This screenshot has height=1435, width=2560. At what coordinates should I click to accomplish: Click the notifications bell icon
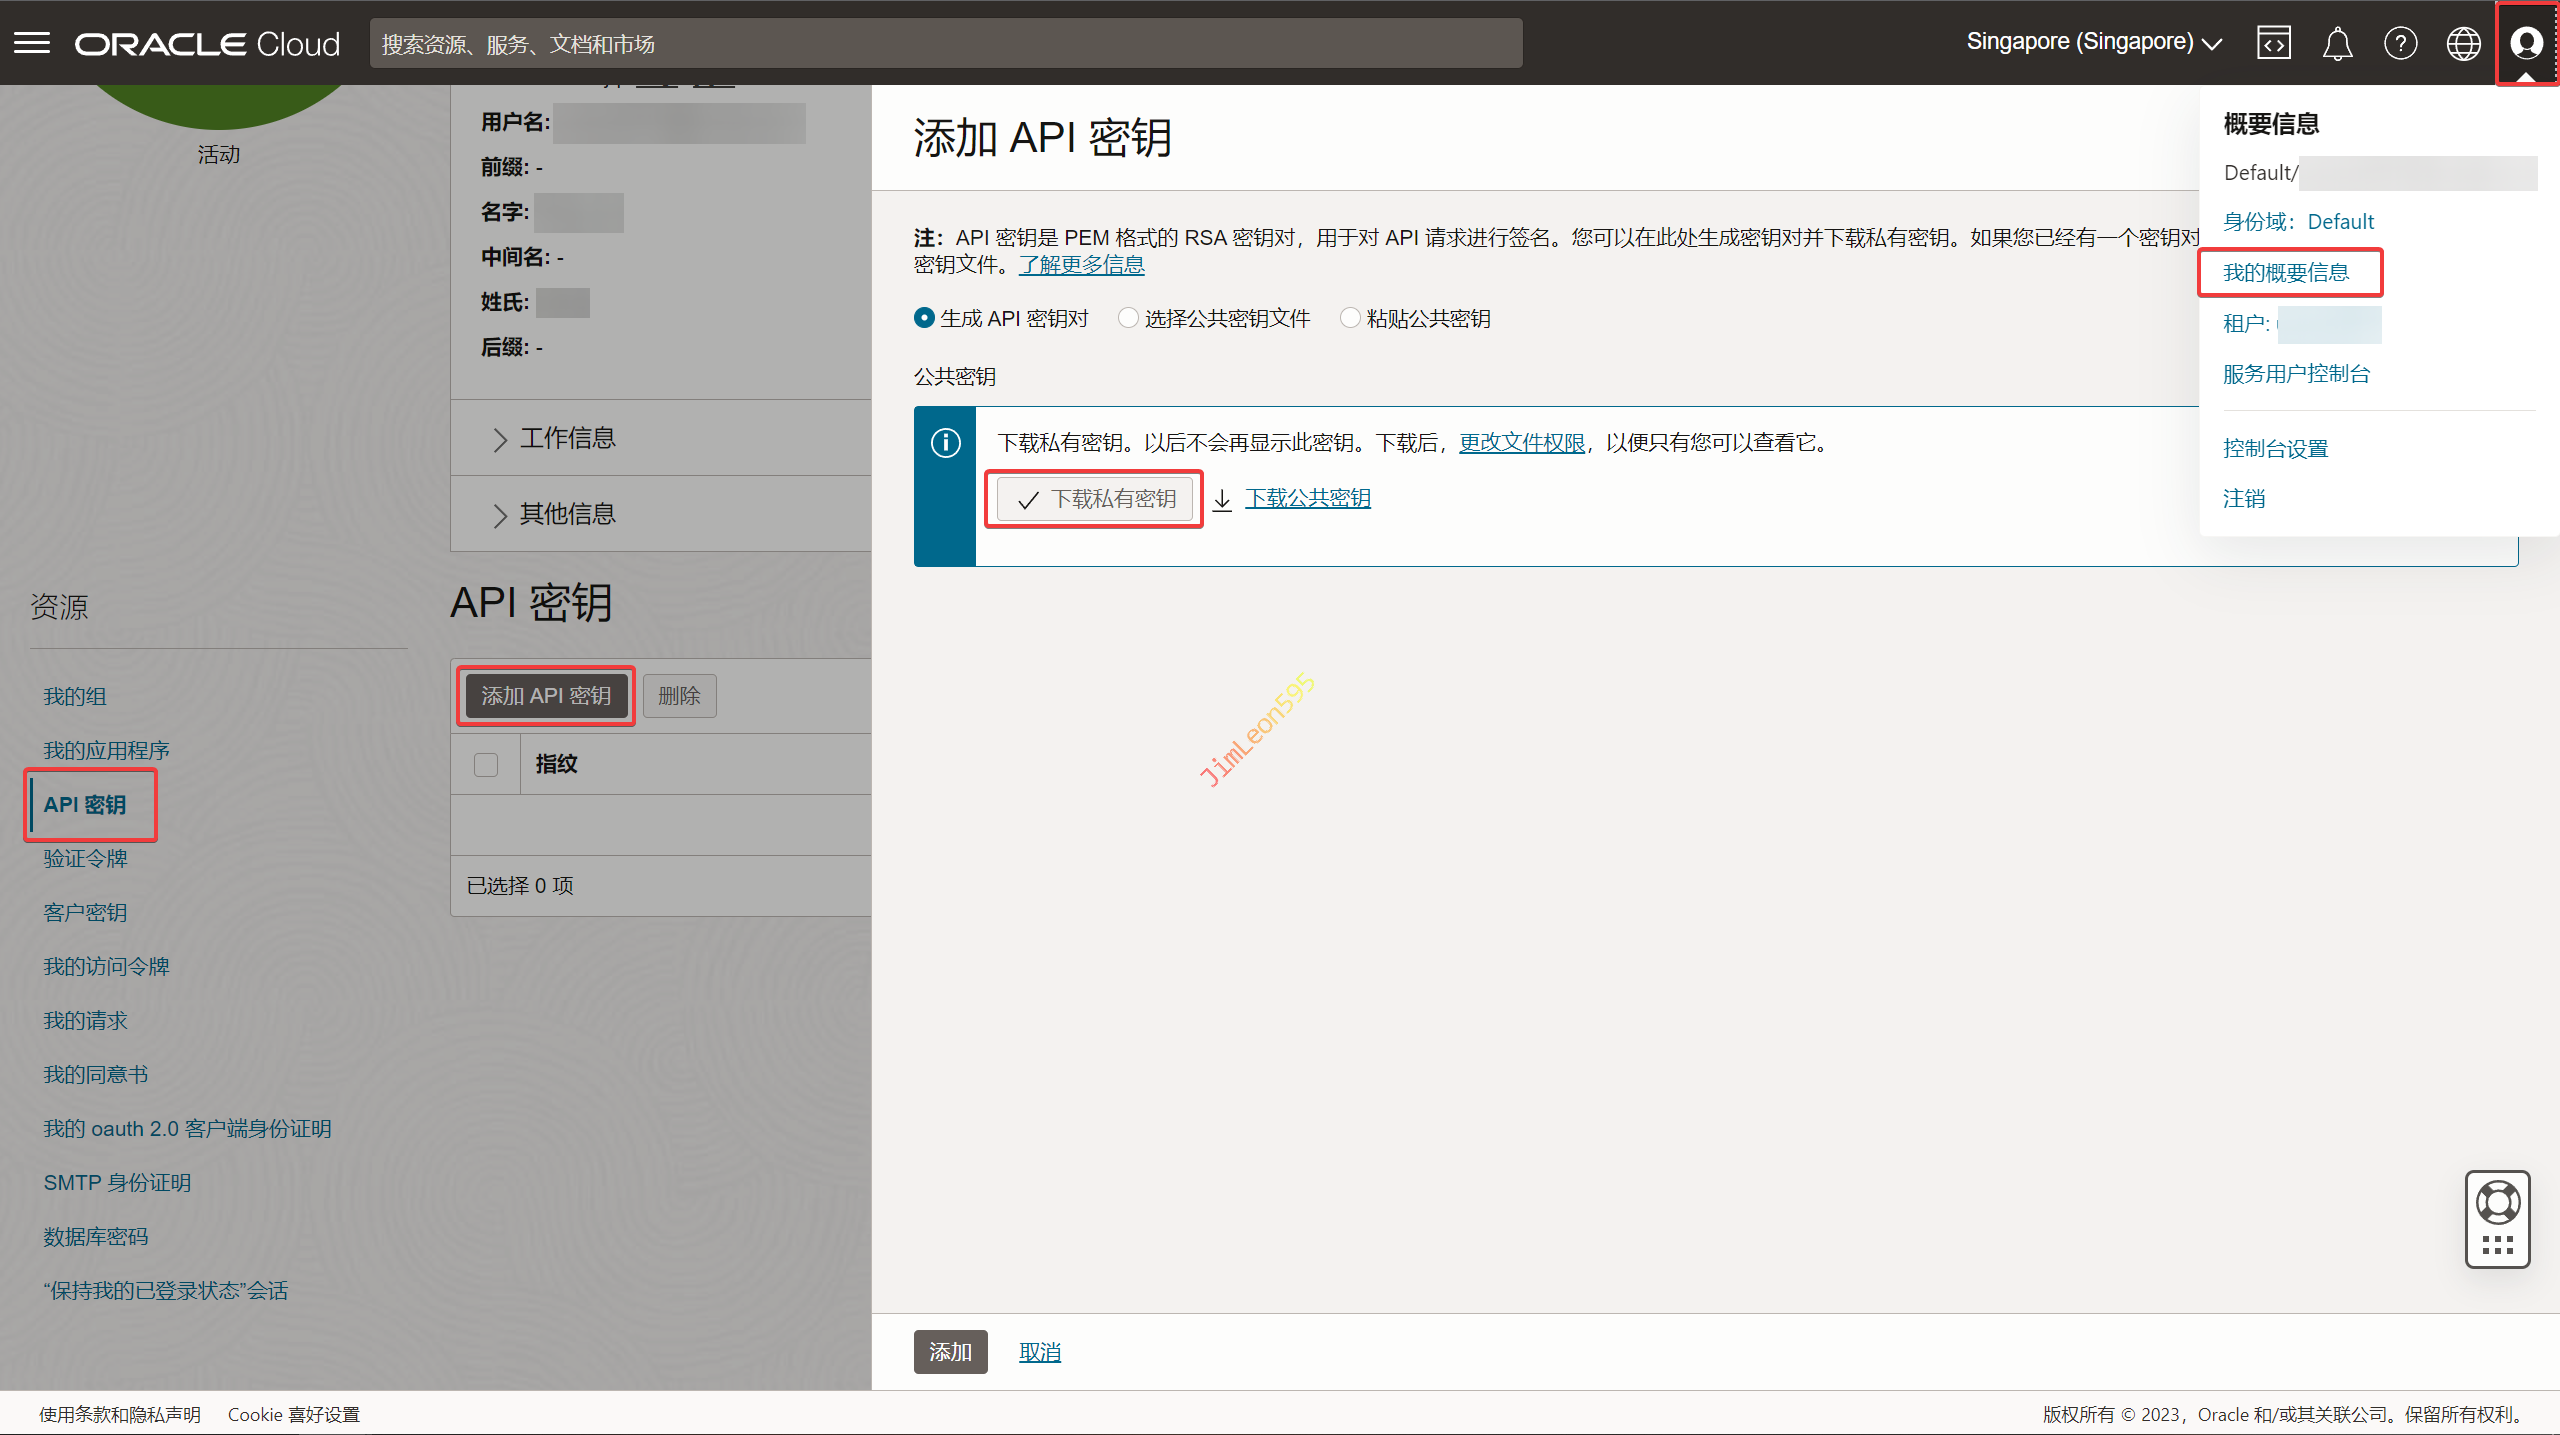(x=2337, y=43)
